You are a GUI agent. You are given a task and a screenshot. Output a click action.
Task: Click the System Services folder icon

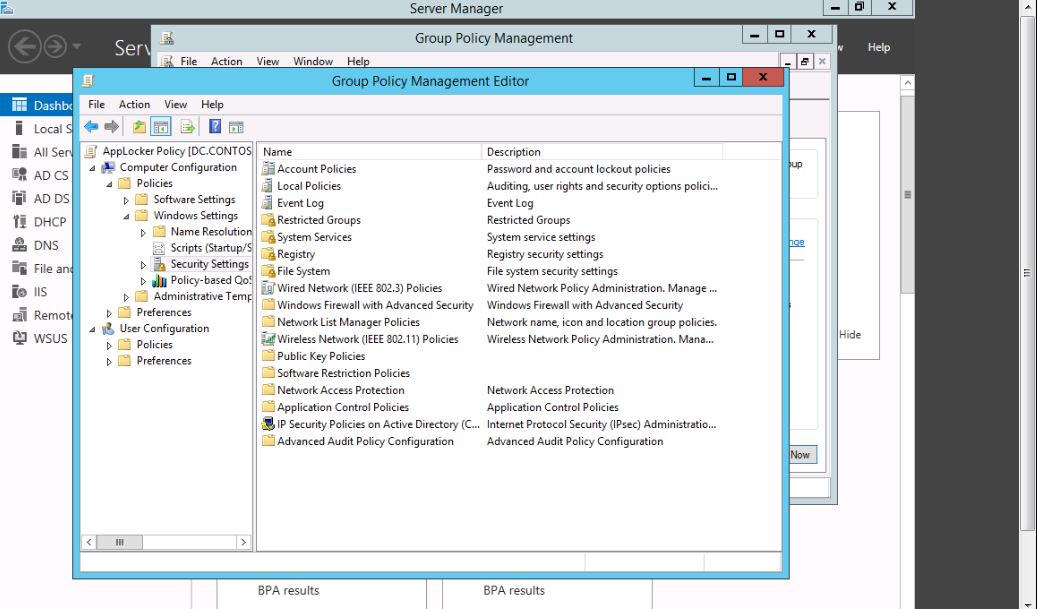tap(268, 237)
